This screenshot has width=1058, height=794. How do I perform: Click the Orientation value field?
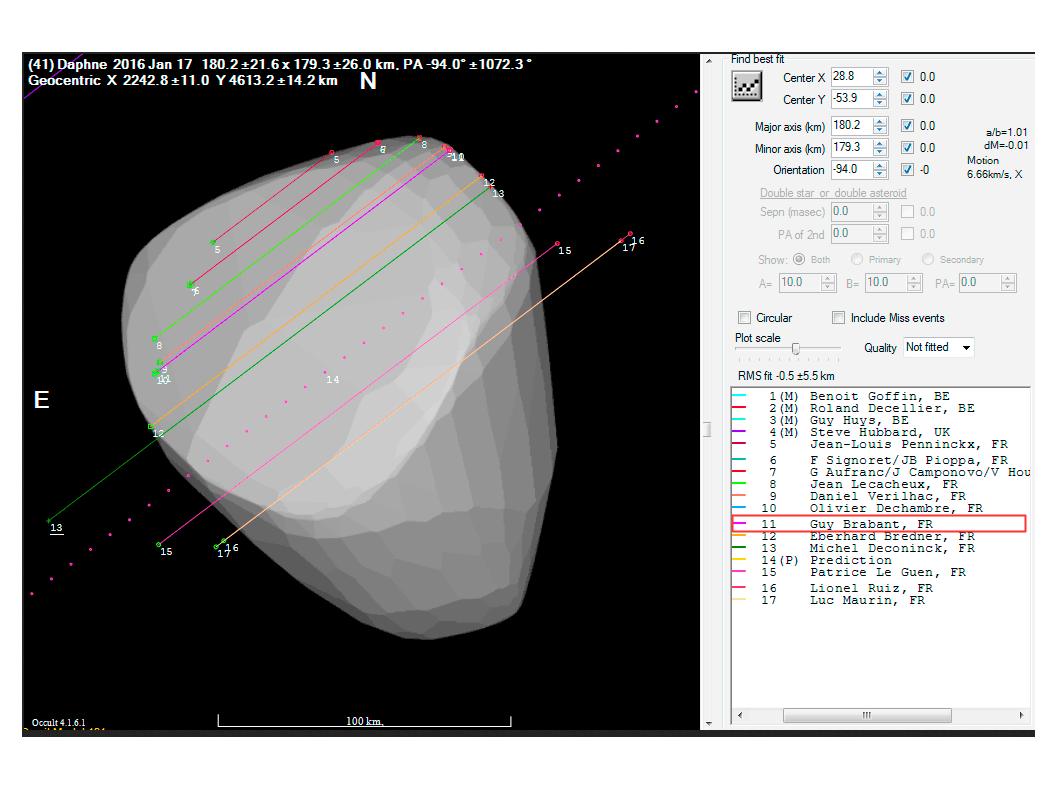[852, 169]
